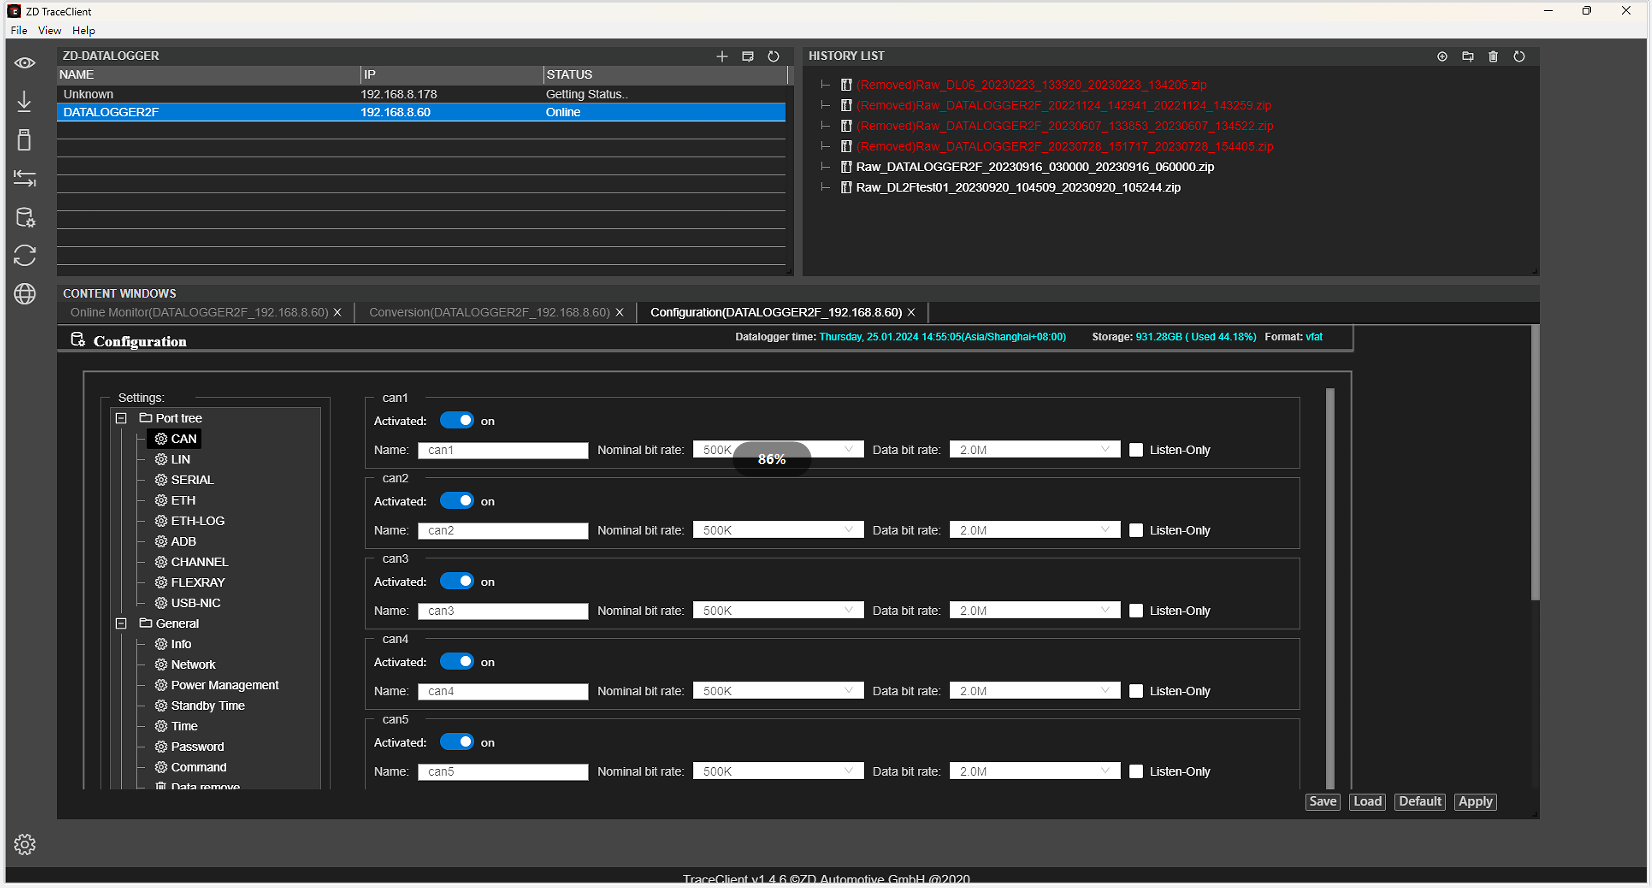Delete history item with trash icon
This screenshot has height=888, width=1652.
1493,57
